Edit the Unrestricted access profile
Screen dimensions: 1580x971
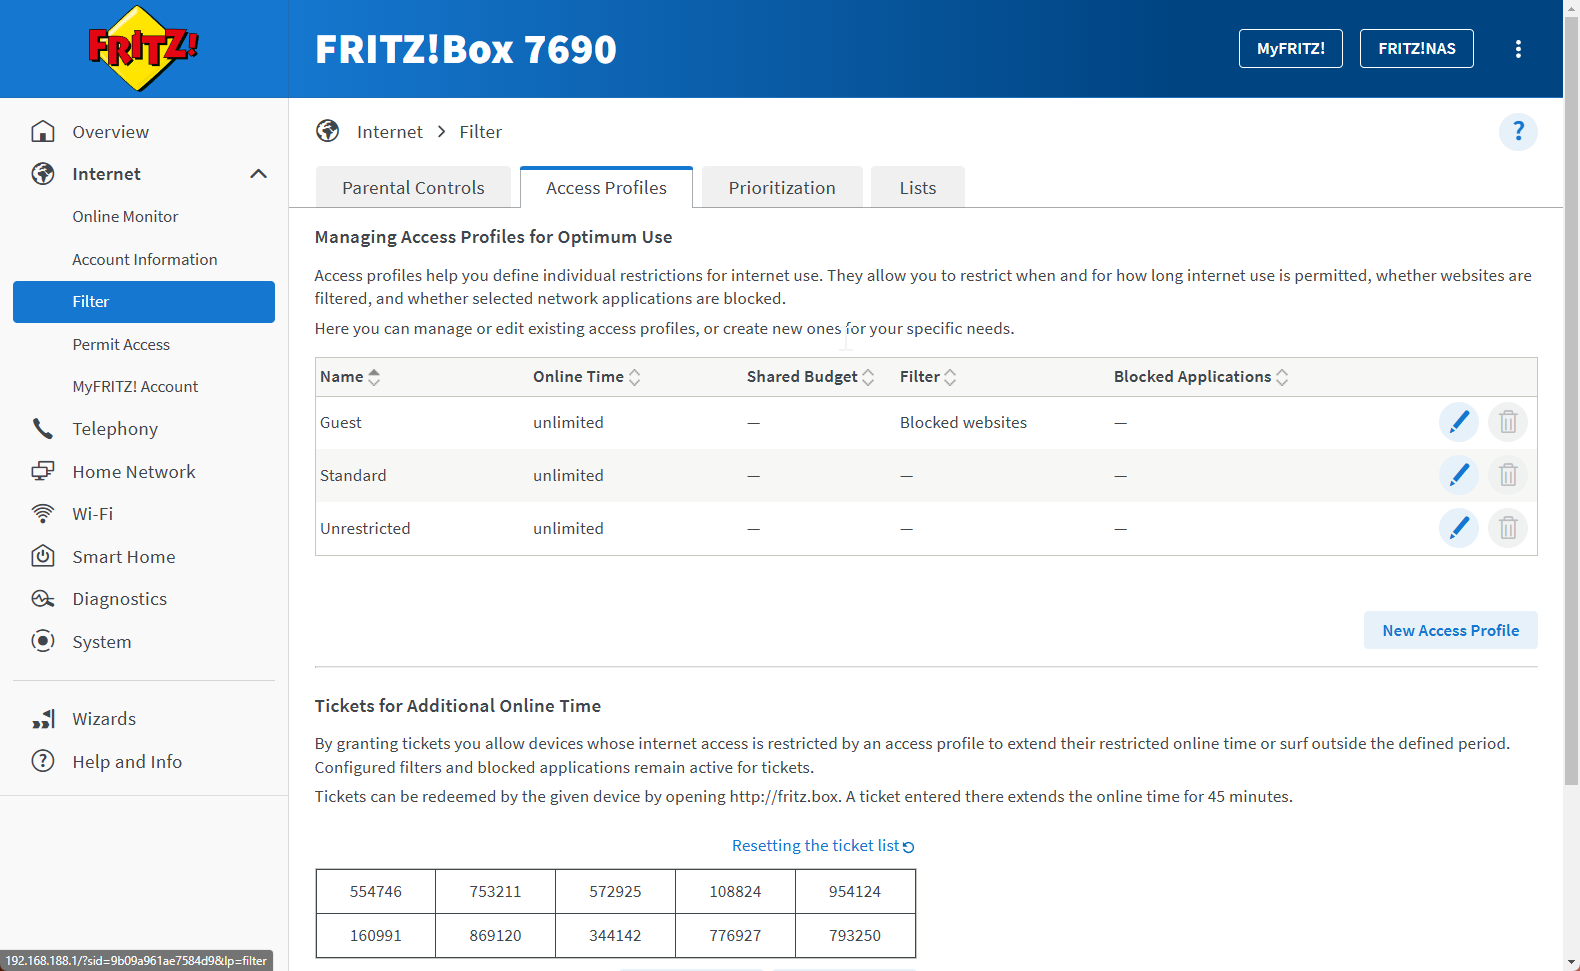(1458, 528)
